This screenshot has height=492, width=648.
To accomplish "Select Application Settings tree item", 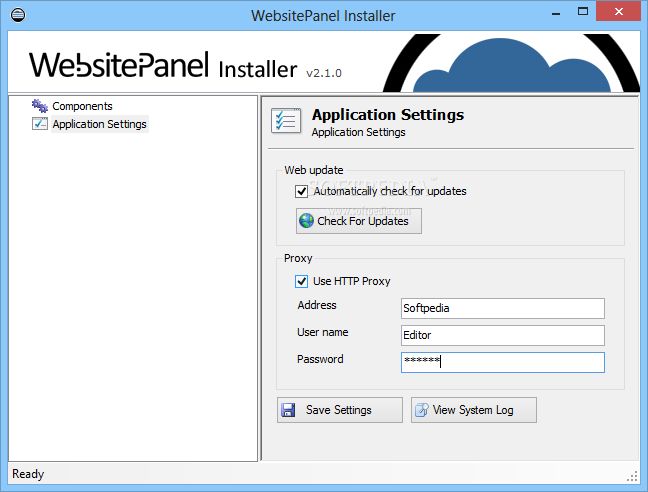I will tap(99, 124).
